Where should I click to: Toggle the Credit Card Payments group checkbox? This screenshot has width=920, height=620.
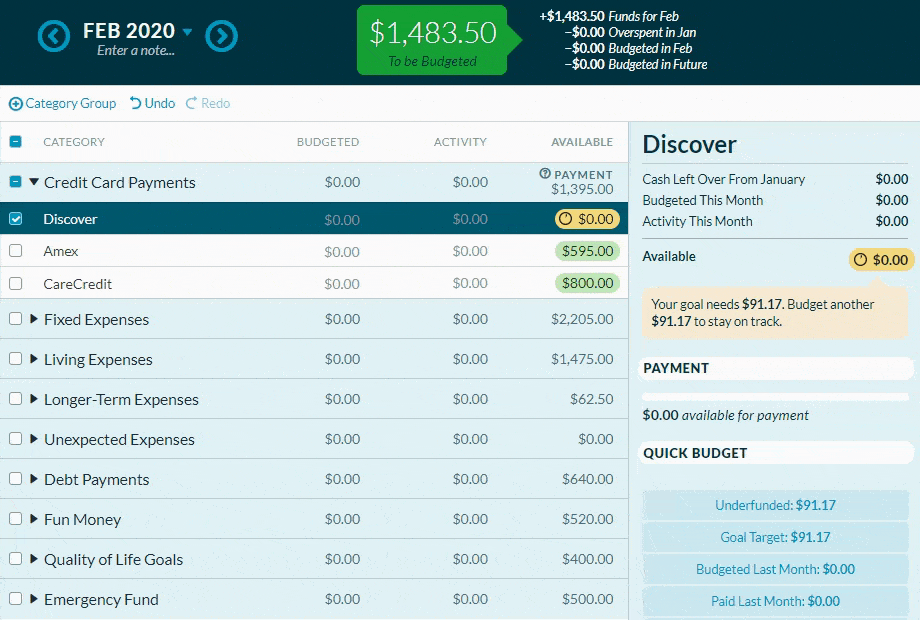(16, 182)
